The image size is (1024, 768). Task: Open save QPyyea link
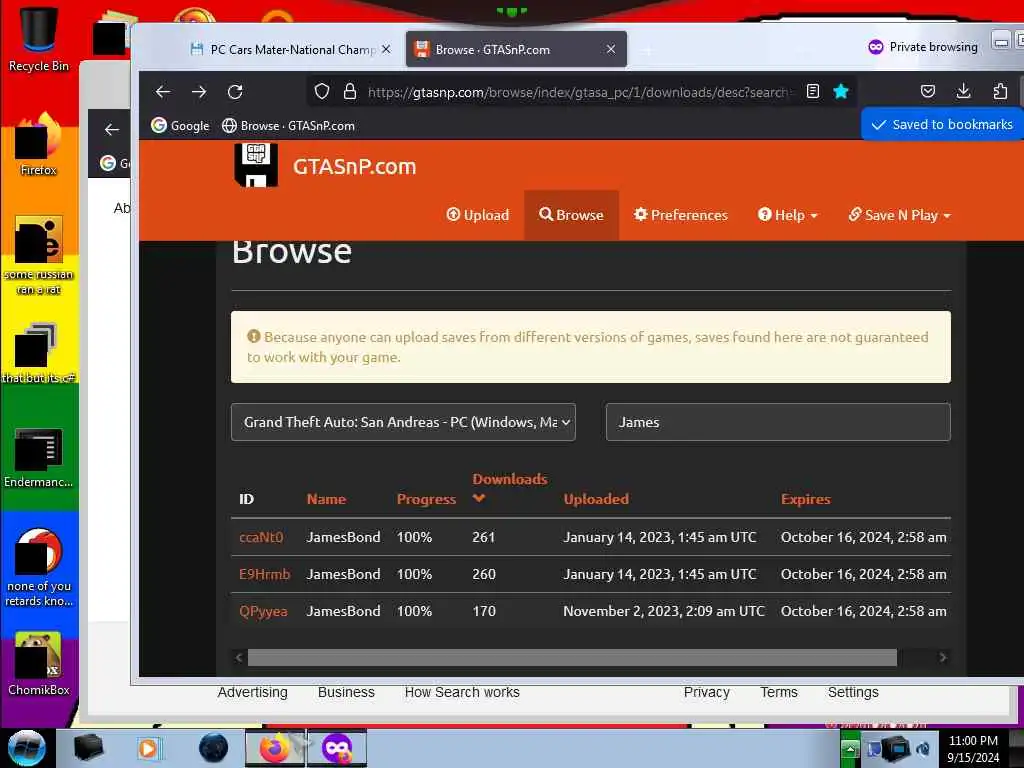[263, 611]
